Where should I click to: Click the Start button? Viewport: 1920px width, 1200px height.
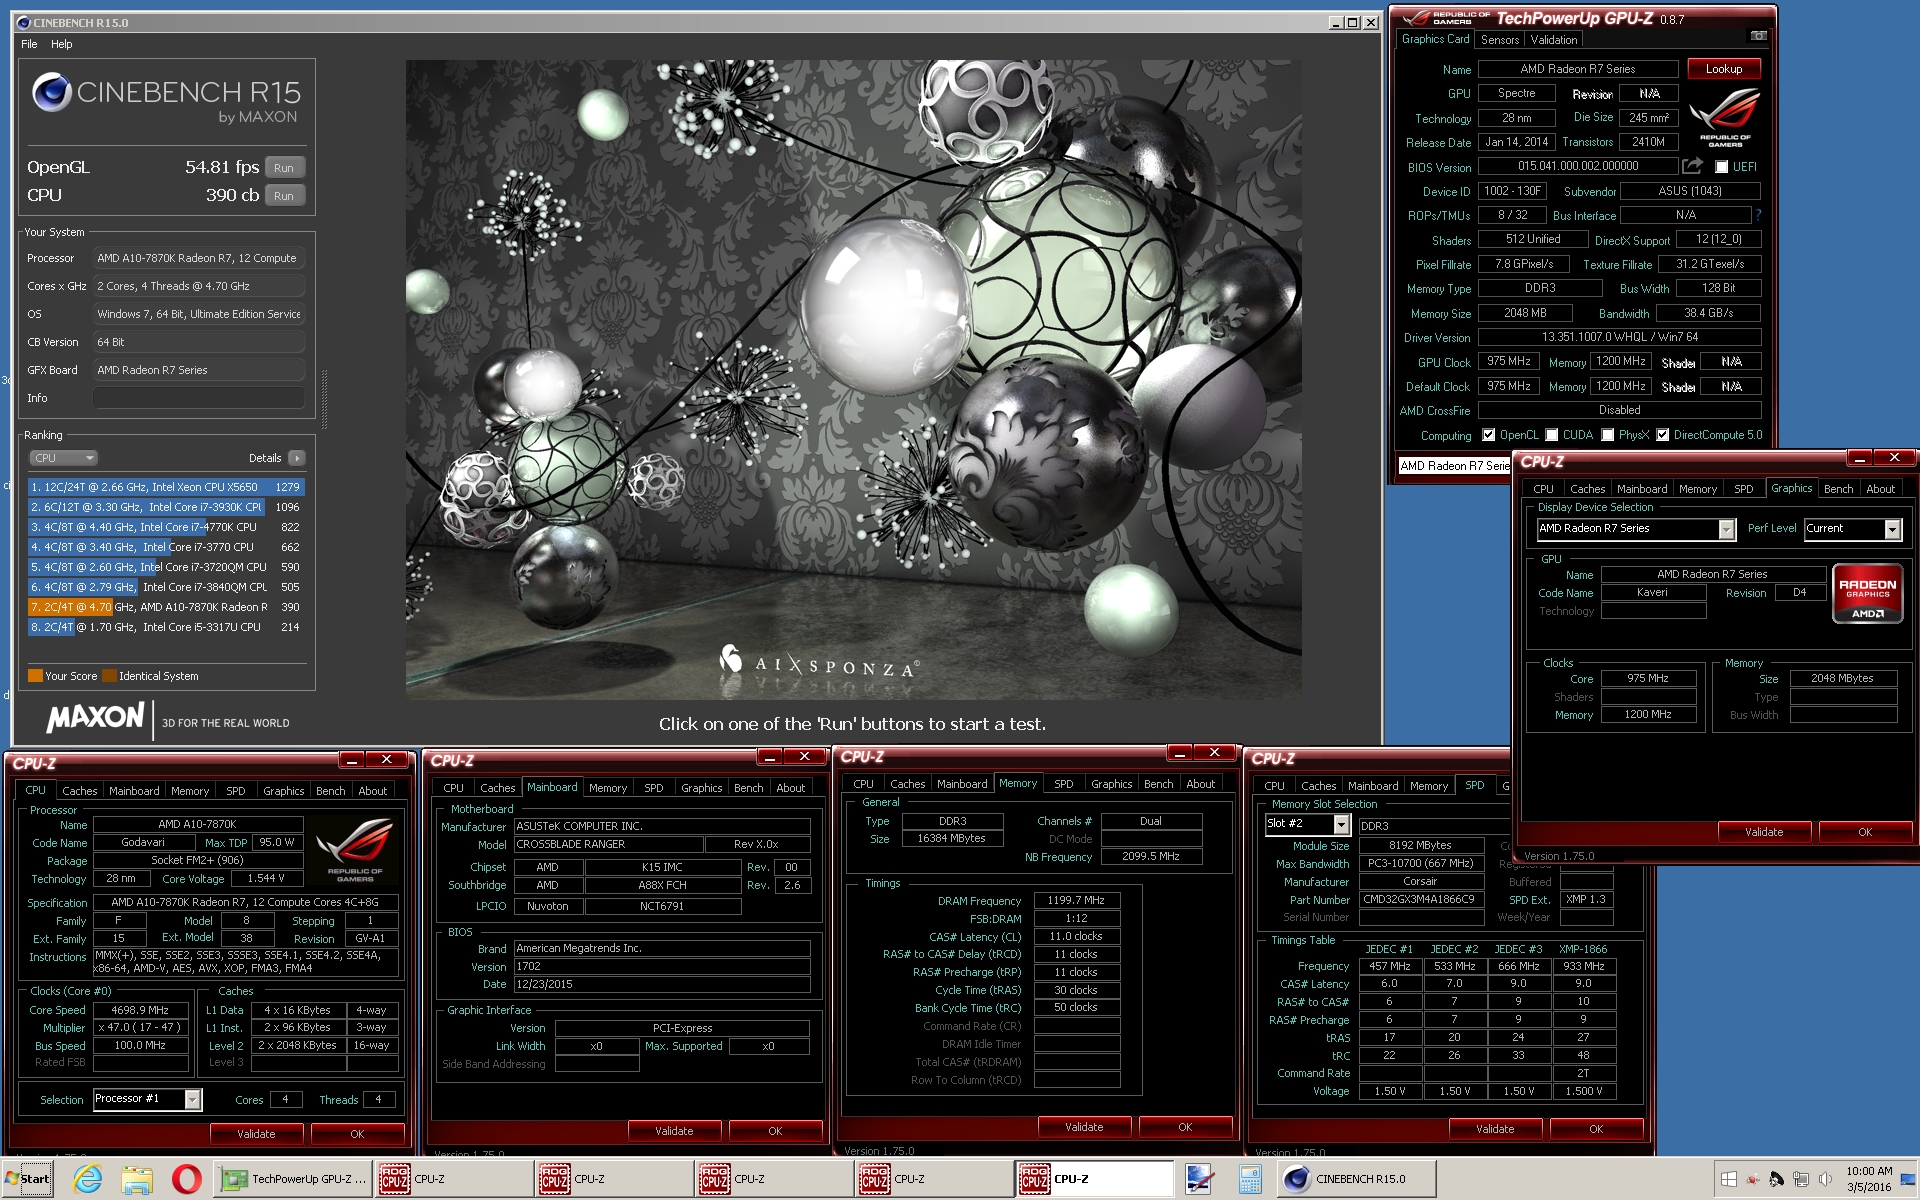27,1179
